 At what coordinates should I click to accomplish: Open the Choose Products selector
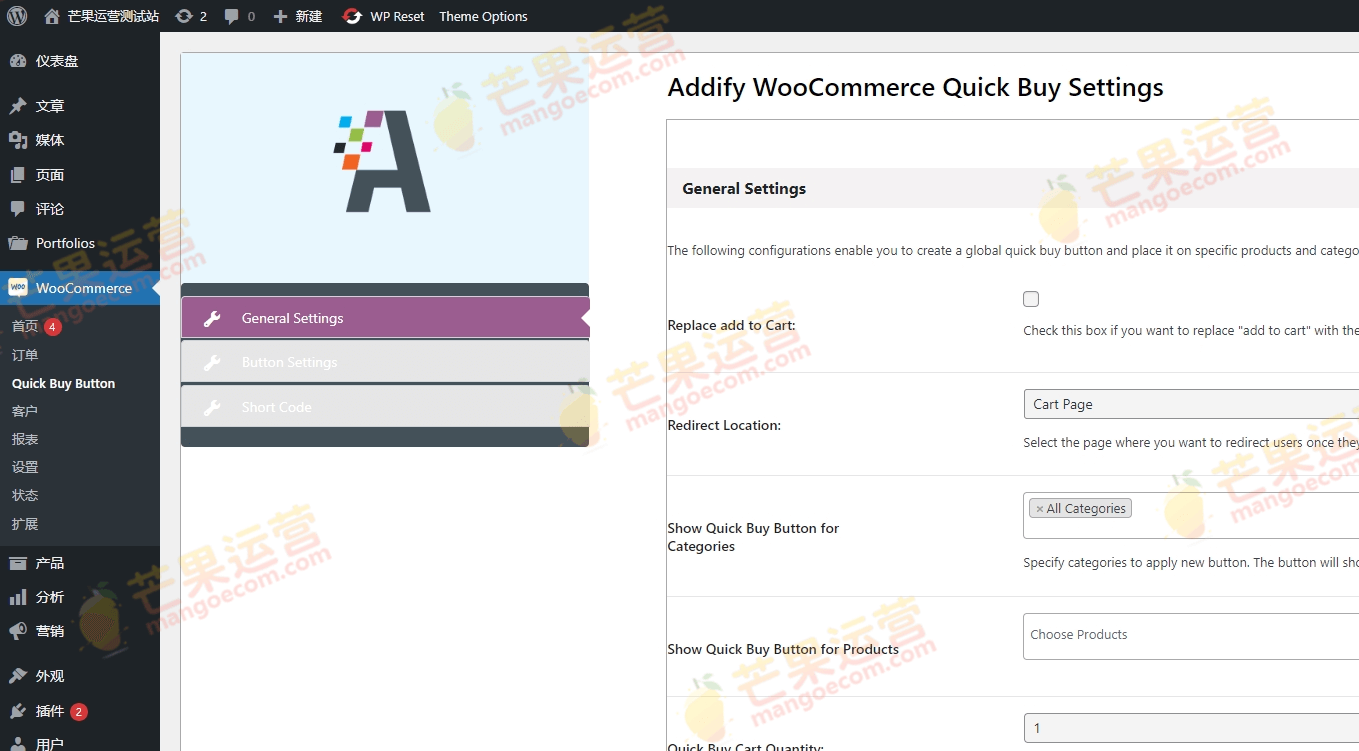pyautogui.click(x=1190, y=635)
